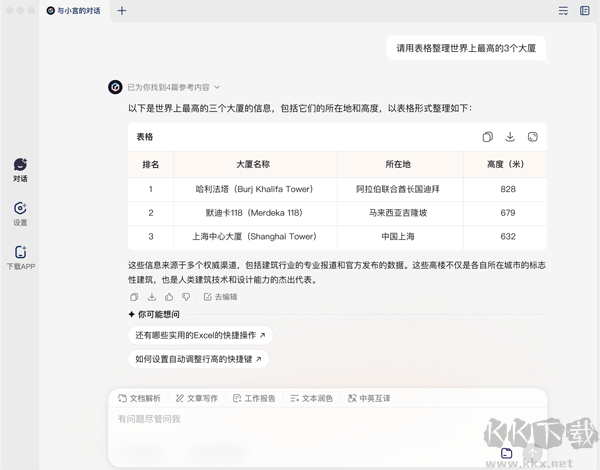Viewport: 600px width, 470px height.
Task: Copy the table using the copy icon
Action: click(487, 137)
